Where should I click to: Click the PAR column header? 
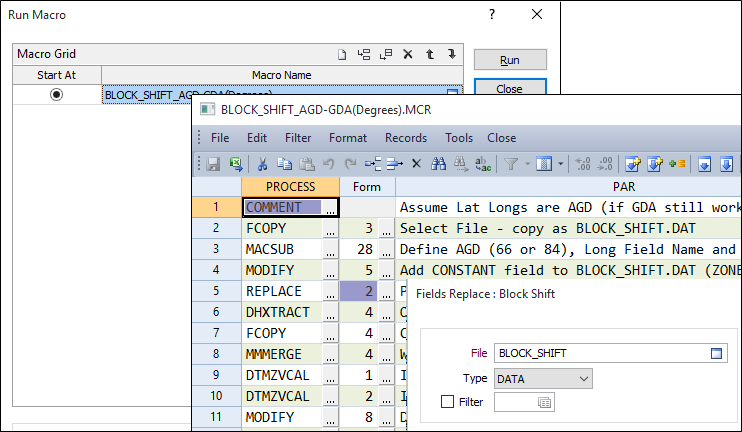(569, 187)
